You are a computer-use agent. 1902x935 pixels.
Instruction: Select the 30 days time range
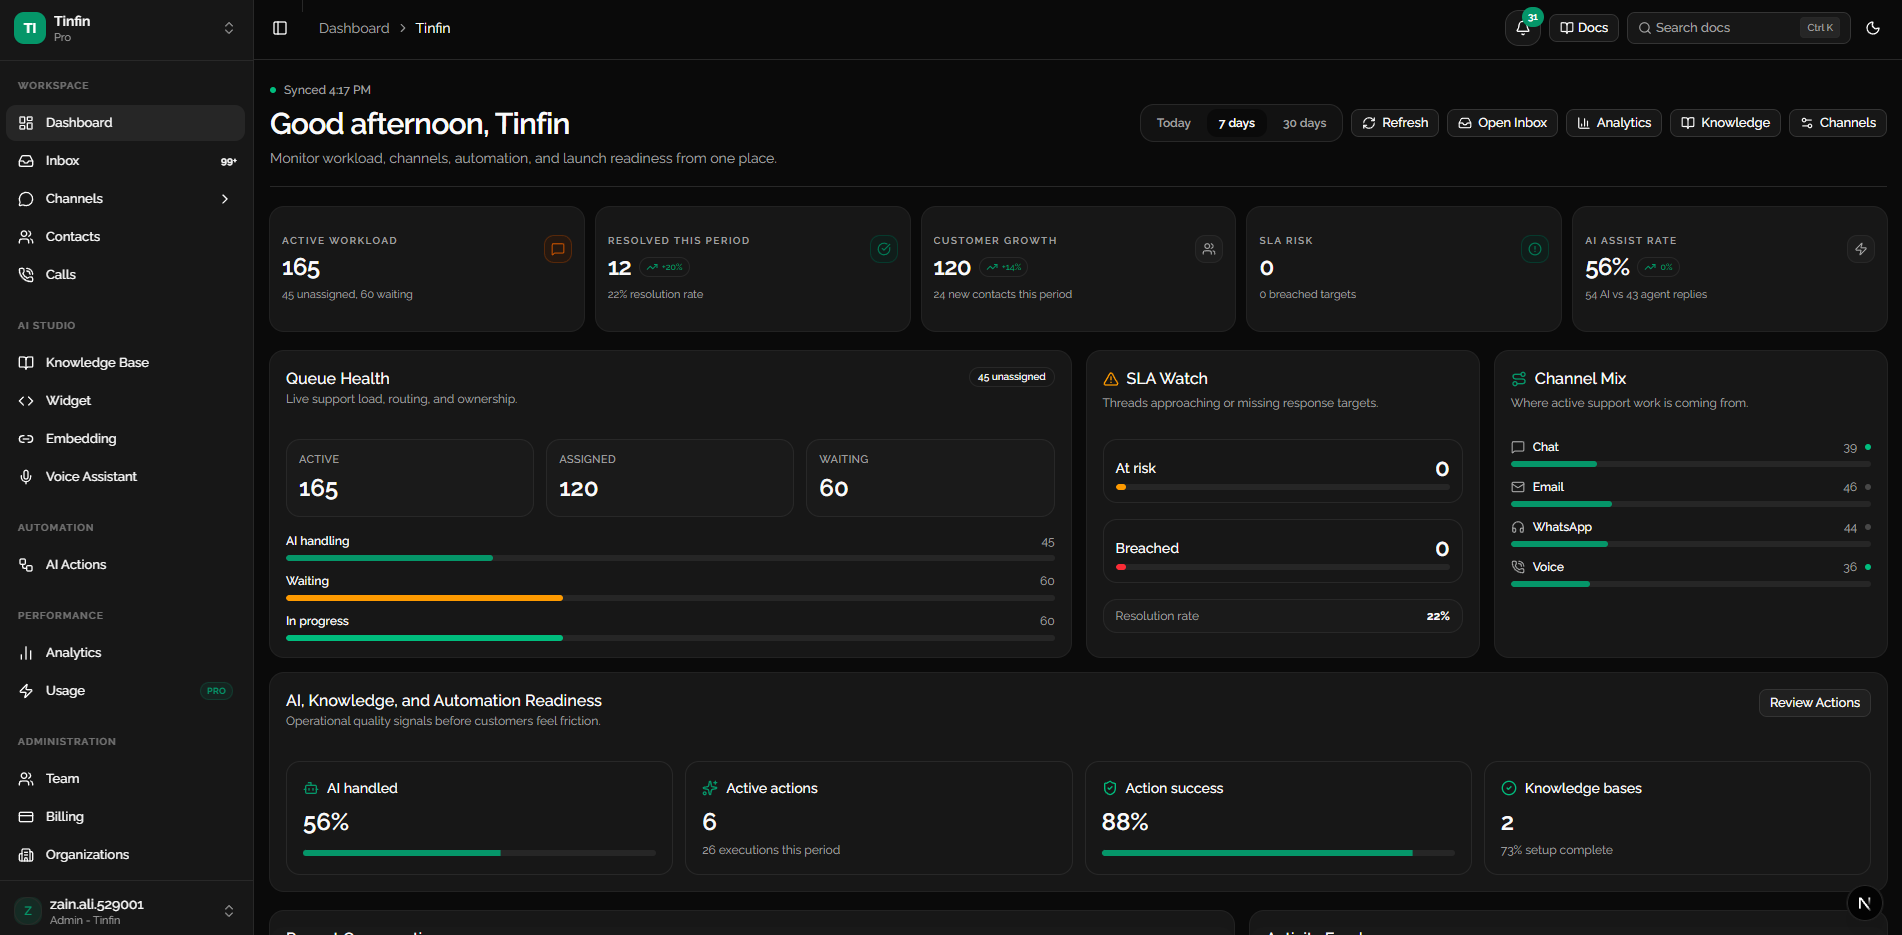pos(1304,123)
